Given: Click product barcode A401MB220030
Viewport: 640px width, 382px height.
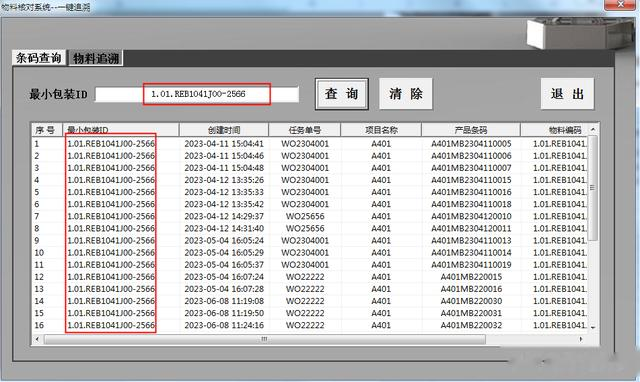Looking at the screenshot, I should tap(471, 301).
